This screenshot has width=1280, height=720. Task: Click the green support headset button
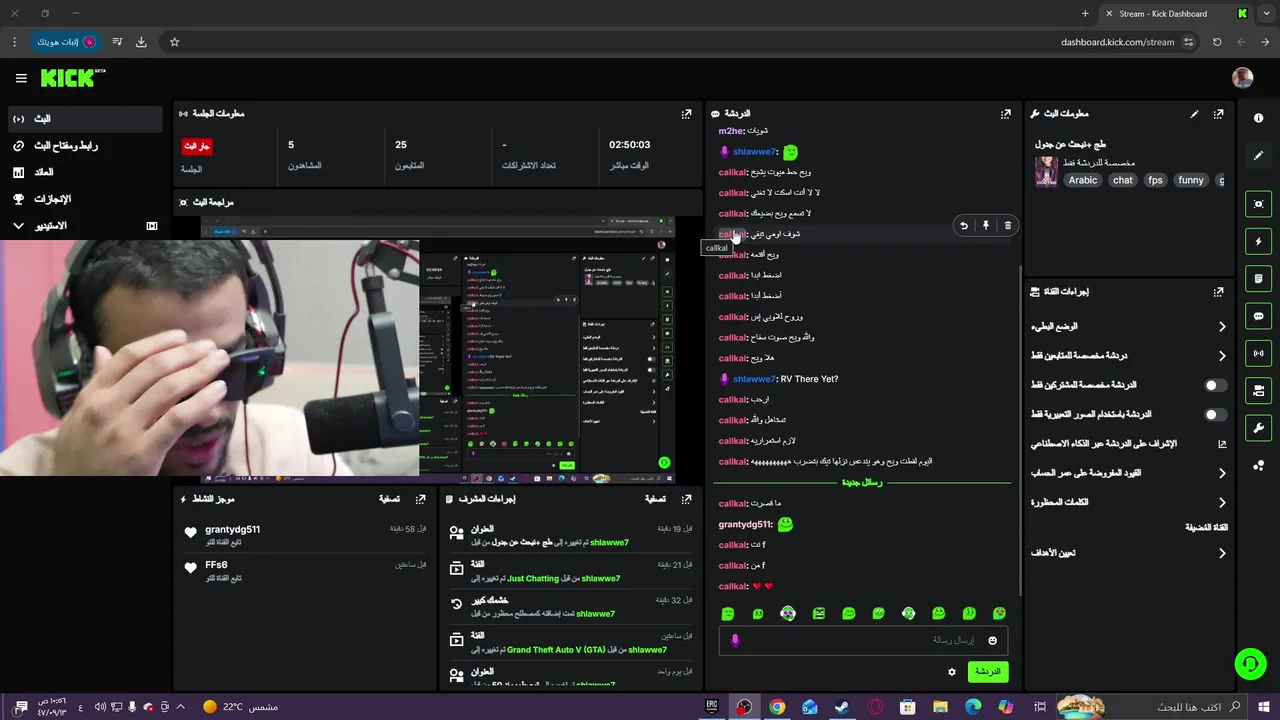click(x=1249, y=663)
